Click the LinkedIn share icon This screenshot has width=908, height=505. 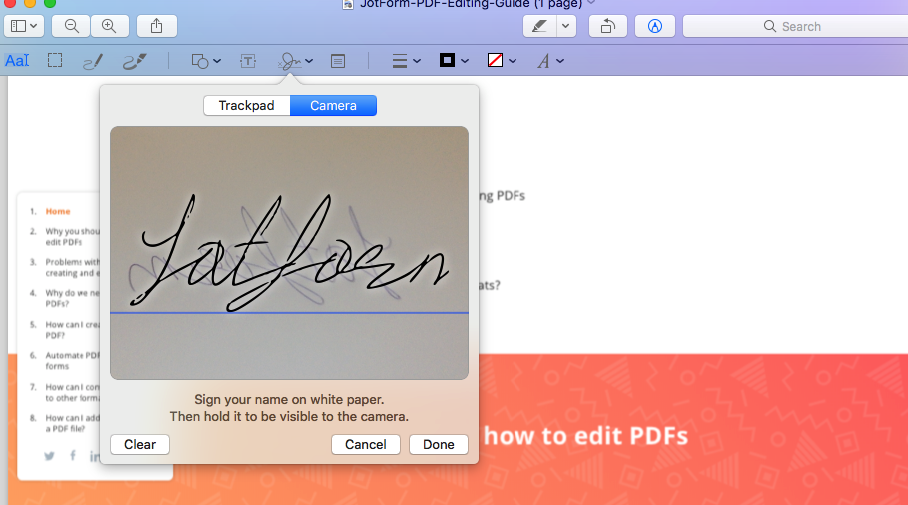pos(94,456)
